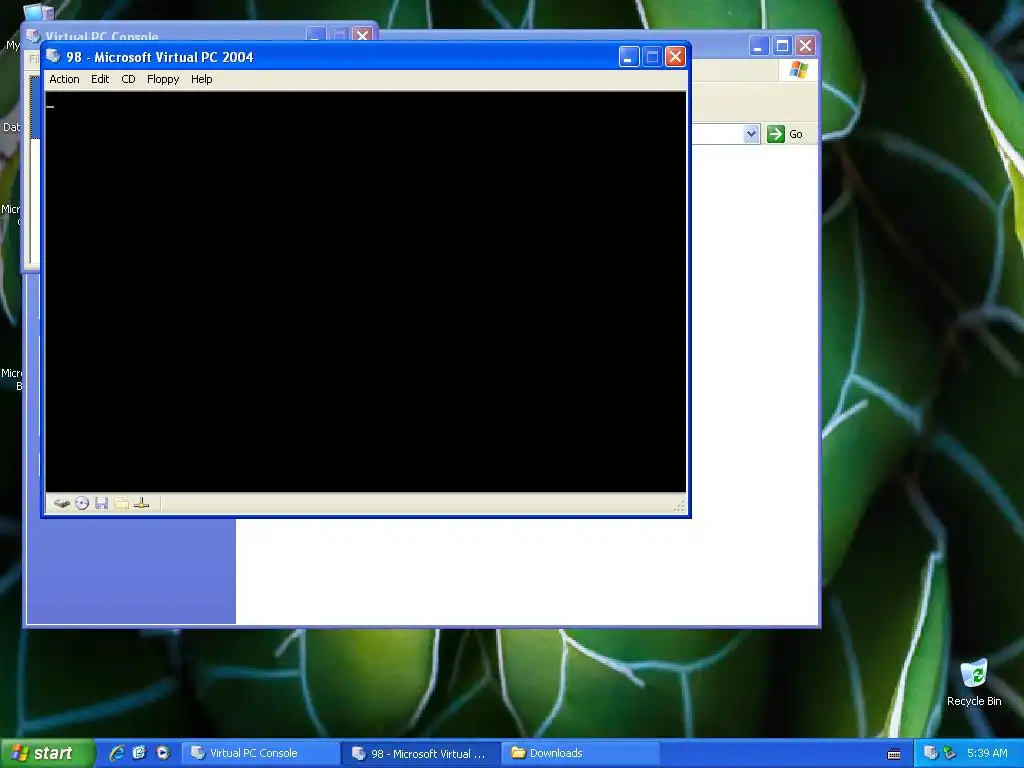Image resolution: width=1024 pixels, height=768 pixels.
Task: Open the CD menu
Action: [x=128, y=79]
